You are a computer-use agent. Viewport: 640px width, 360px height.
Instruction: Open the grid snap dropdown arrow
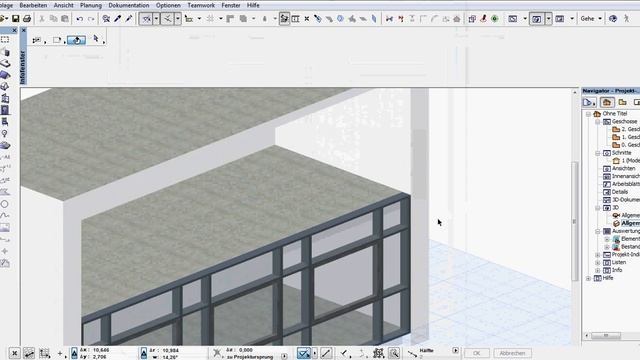[x=221, y=19]
